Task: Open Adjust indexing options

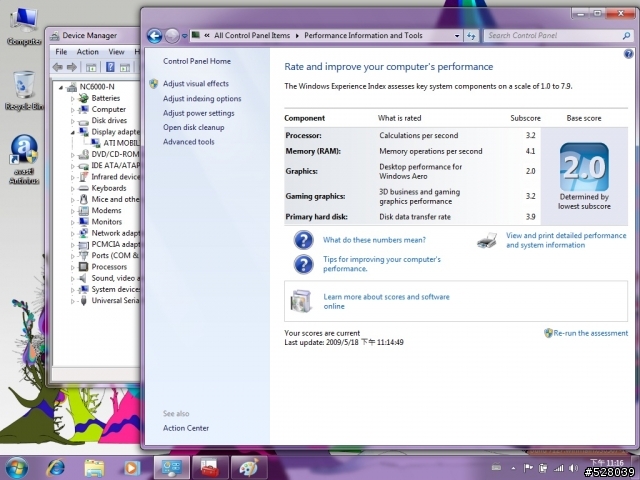Action: point(202,99)
